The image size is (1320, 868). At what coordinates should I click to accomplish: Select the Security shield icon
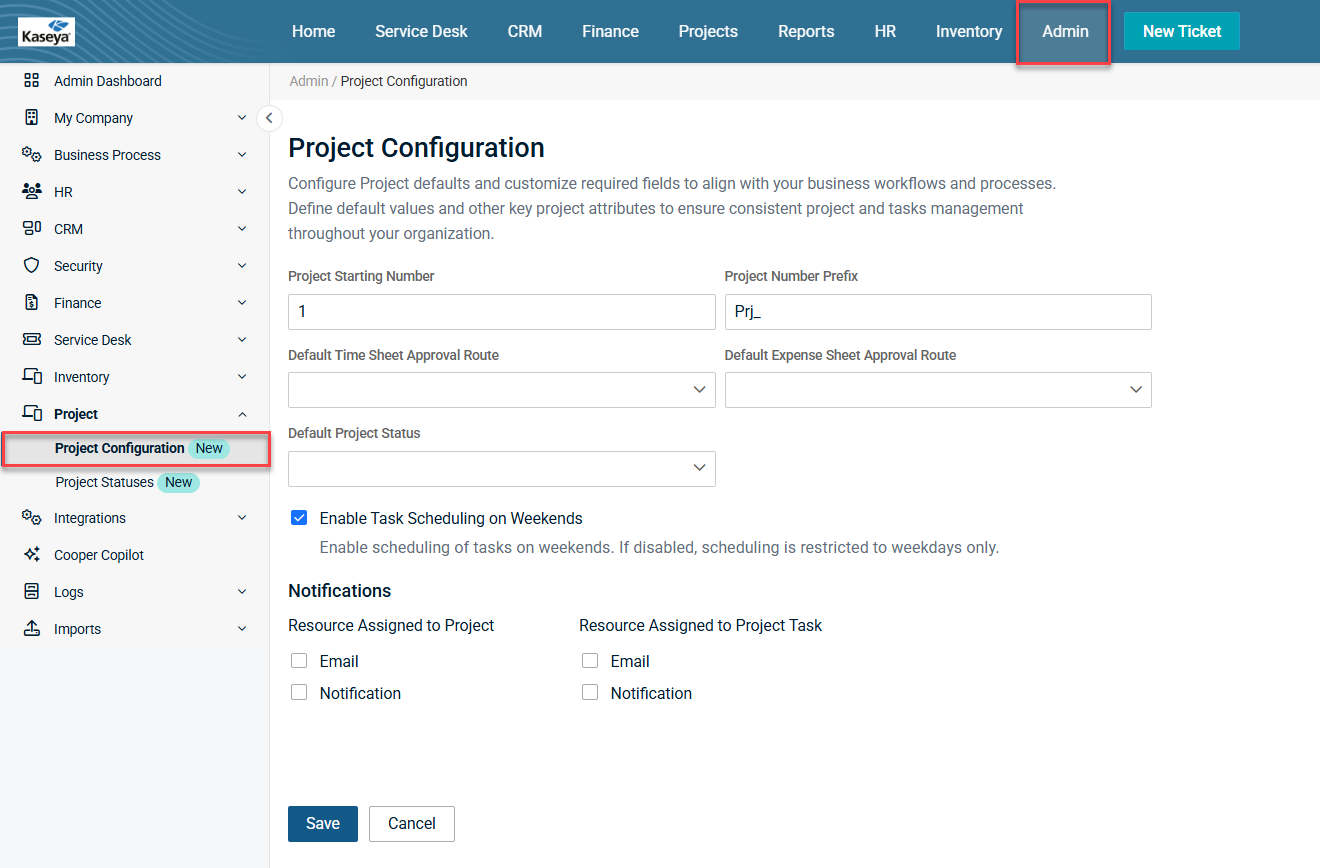(31, 266)
